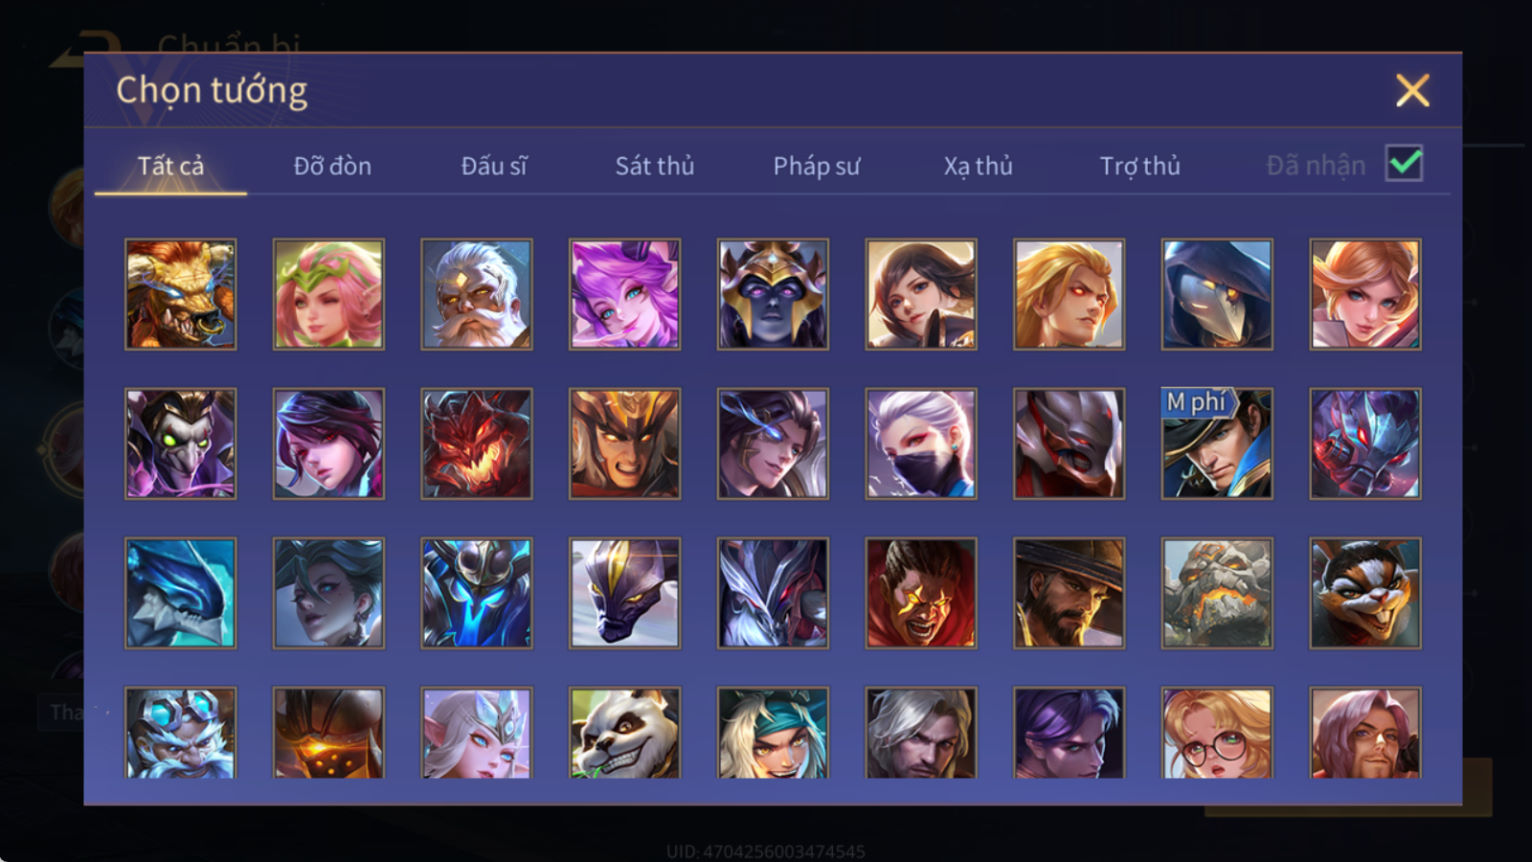1532x862 pixels.
Task: Close the Chọn tướng dialog
Action: point(1412,91)
